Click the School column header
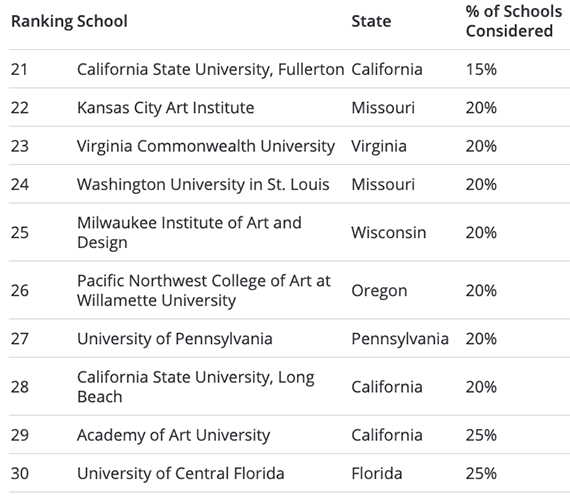 point(102,21)
